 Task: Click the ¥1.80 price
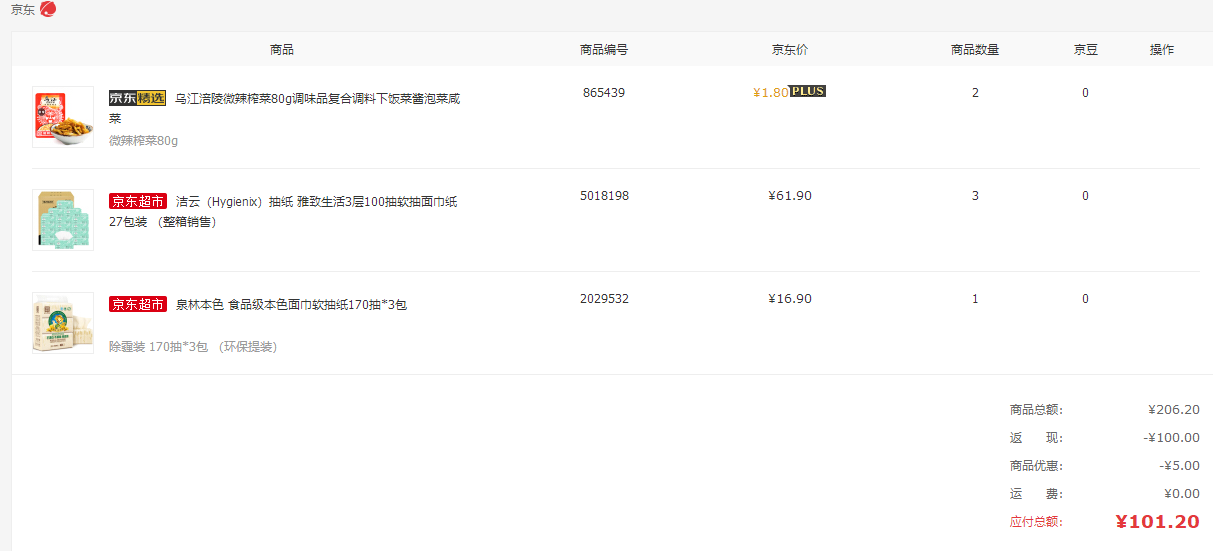click(x=770, y=93)
